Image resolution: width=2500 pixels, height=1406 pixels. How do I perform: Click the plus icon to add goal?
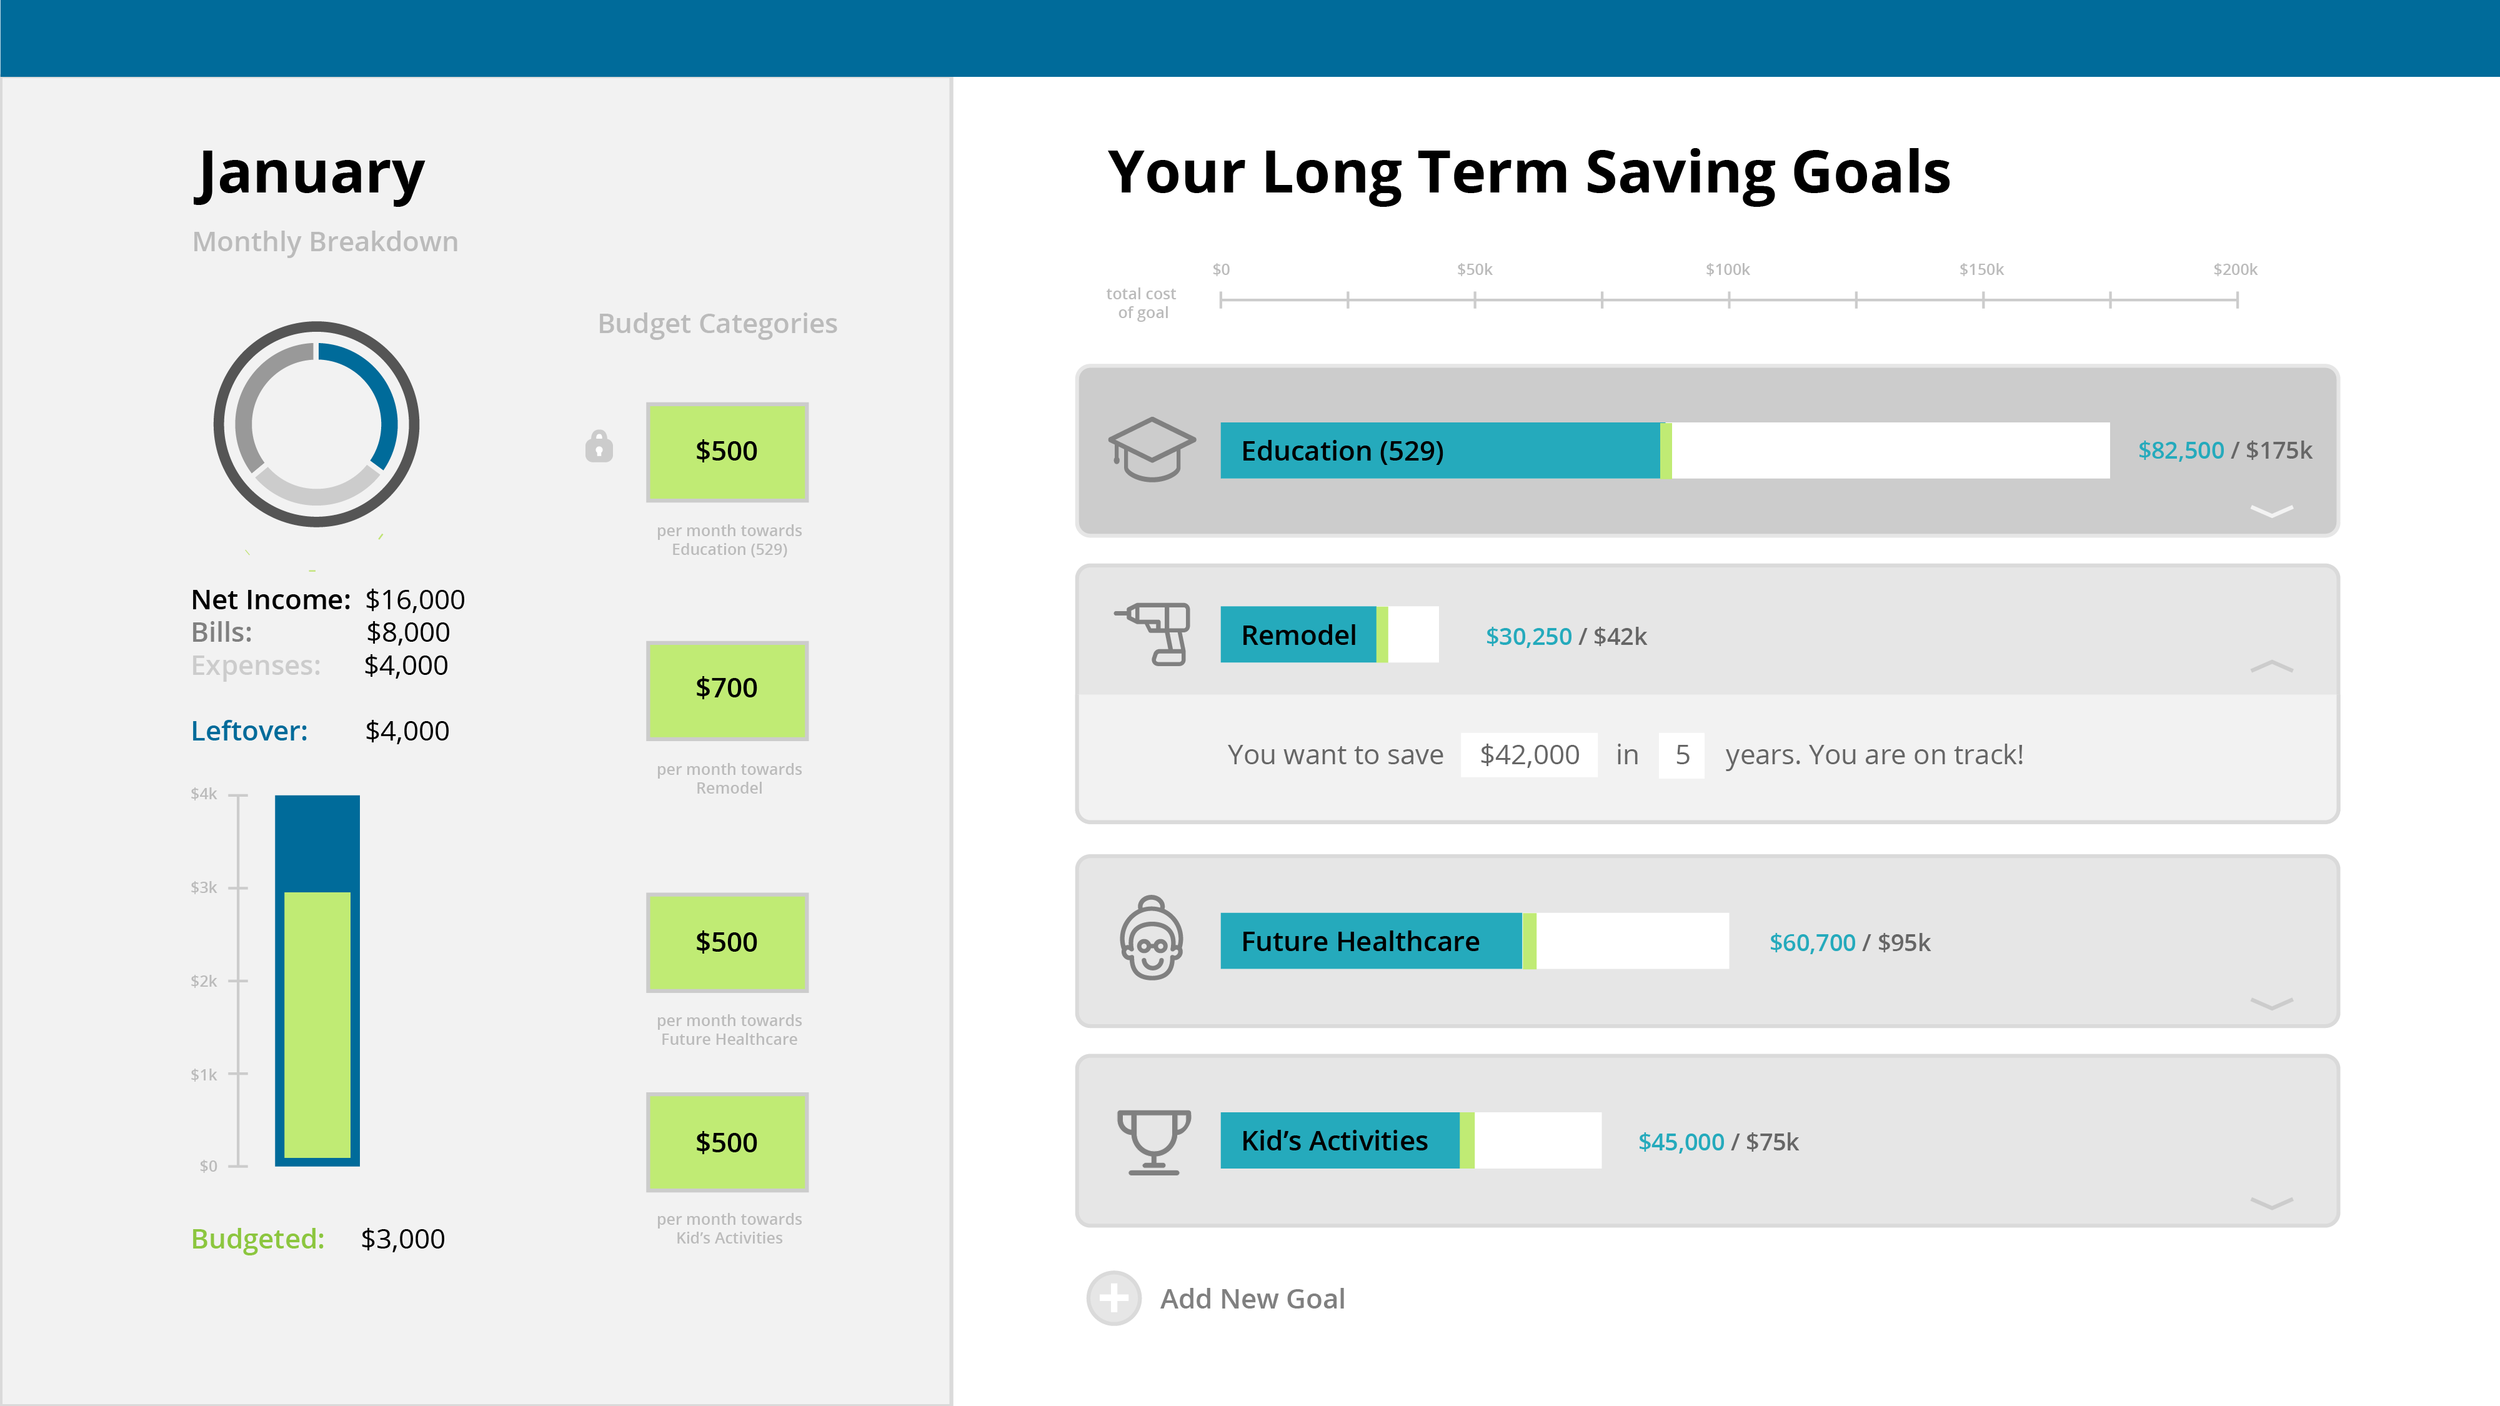(1113, 1298)
